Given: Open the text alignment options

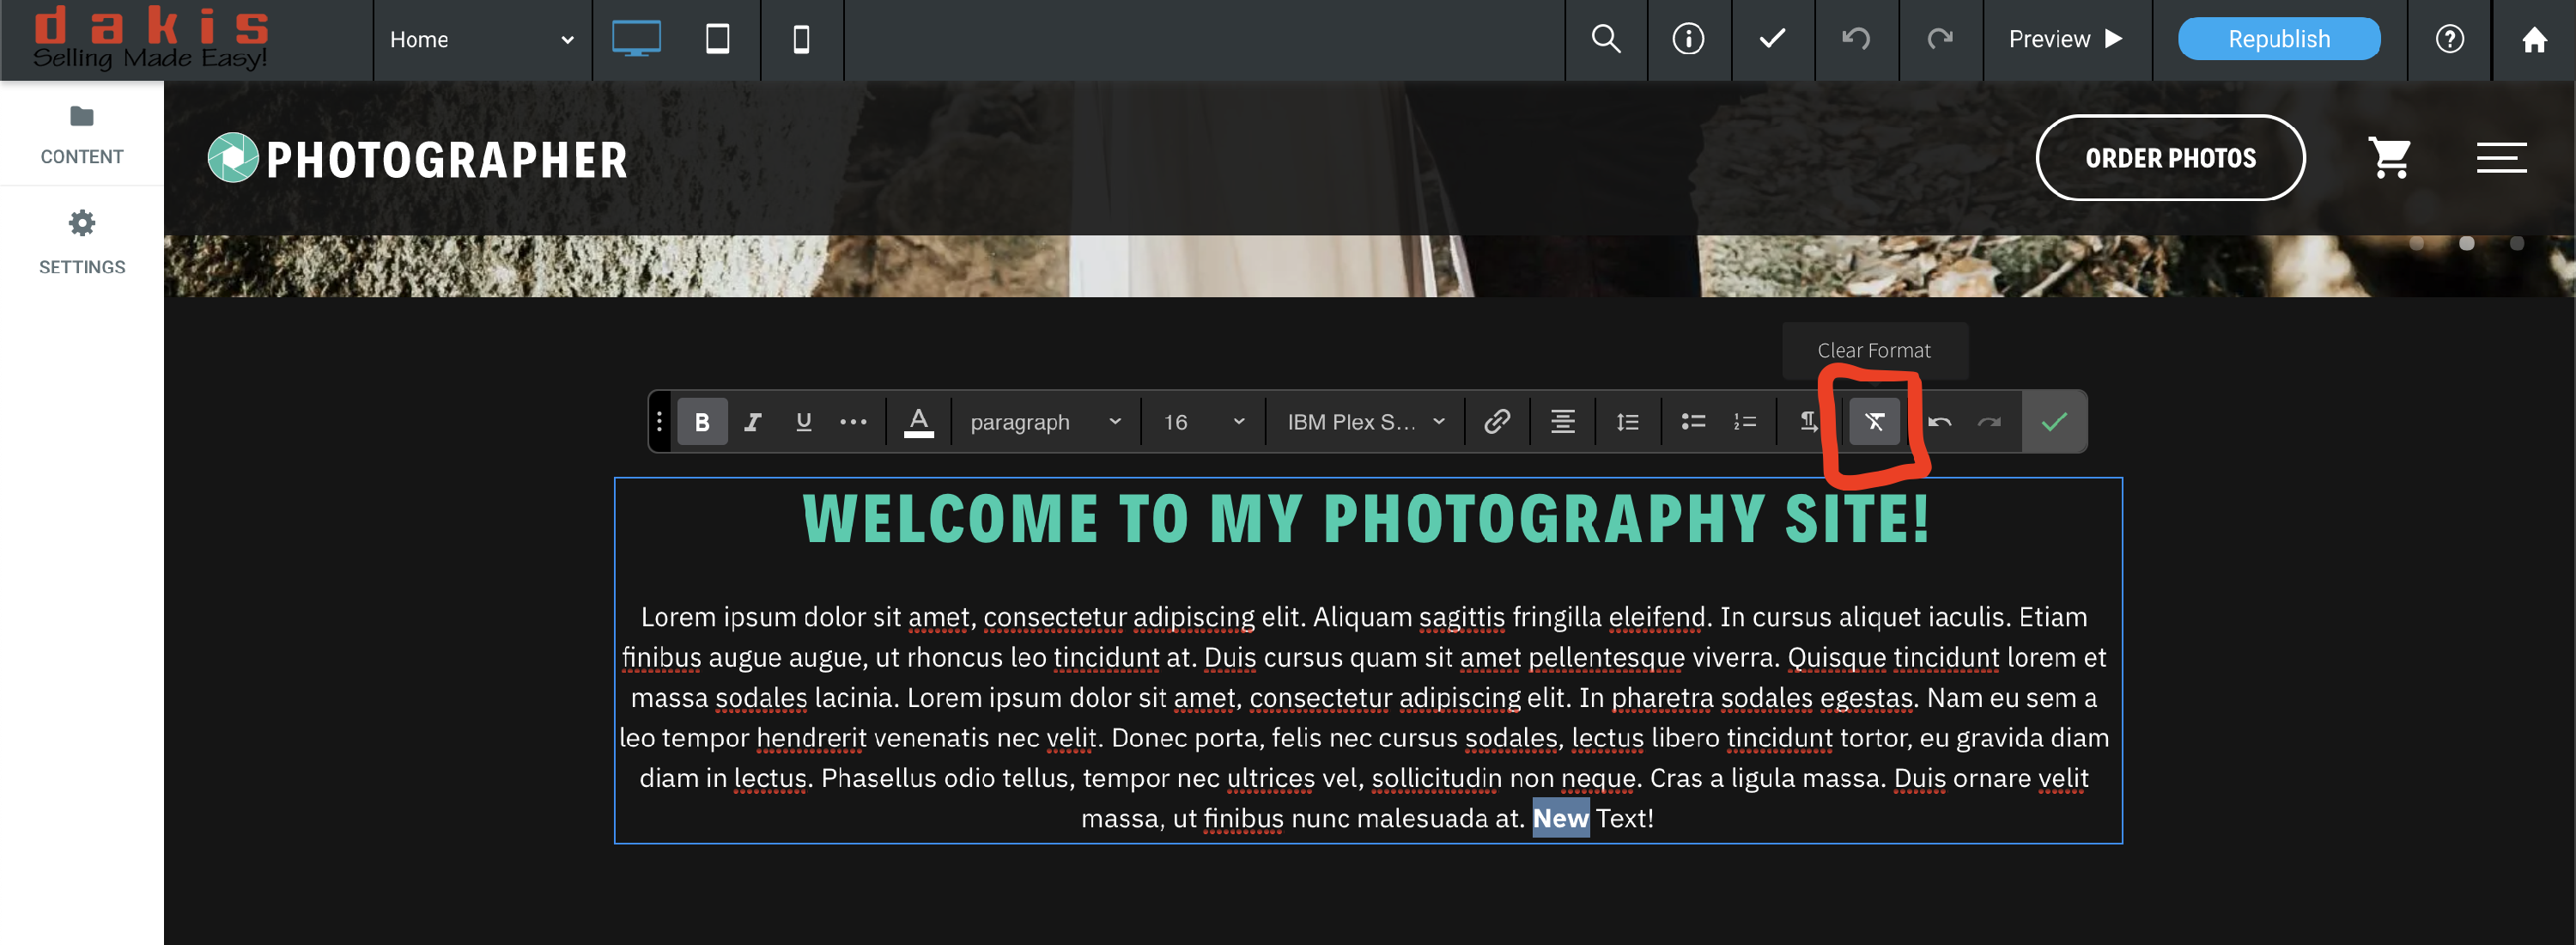Looking at the screenshot, I should click(x=1562, y=422).
